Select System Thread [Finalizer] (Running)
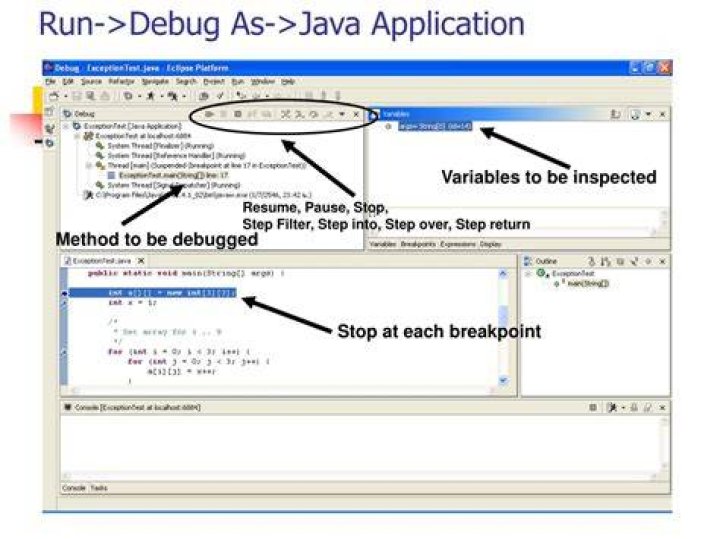The image size is (720, 539). (161, 146)
